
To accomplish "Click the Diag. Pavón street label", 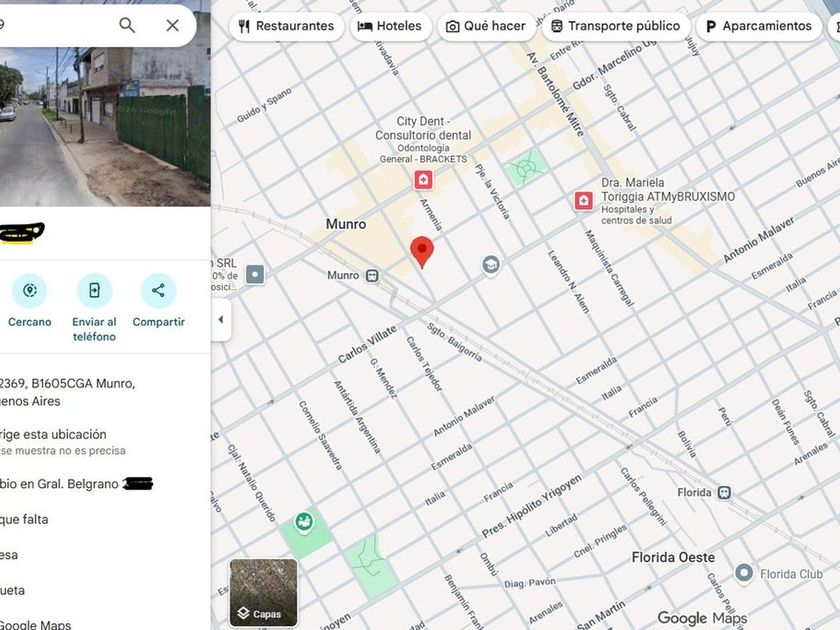I will [x=529, y=583].
